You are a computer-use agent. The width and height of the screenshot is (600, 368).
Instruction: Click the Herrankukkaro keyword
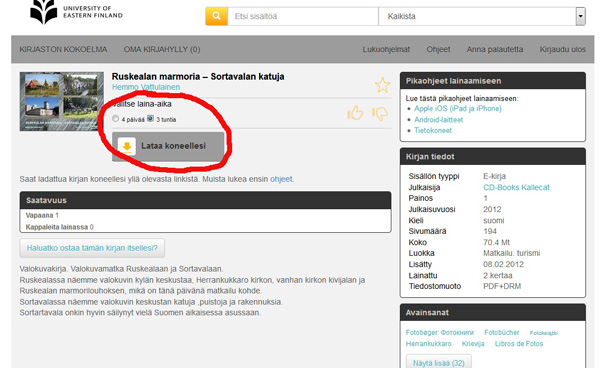tap(429, 344)
